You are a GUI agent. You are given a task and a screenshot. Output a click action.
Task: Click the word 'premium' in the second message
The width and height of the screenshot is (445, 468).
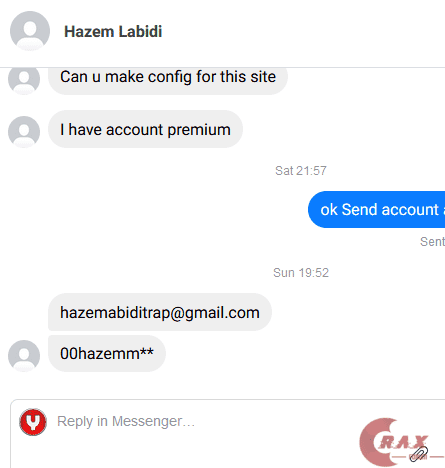coord(199,130)
